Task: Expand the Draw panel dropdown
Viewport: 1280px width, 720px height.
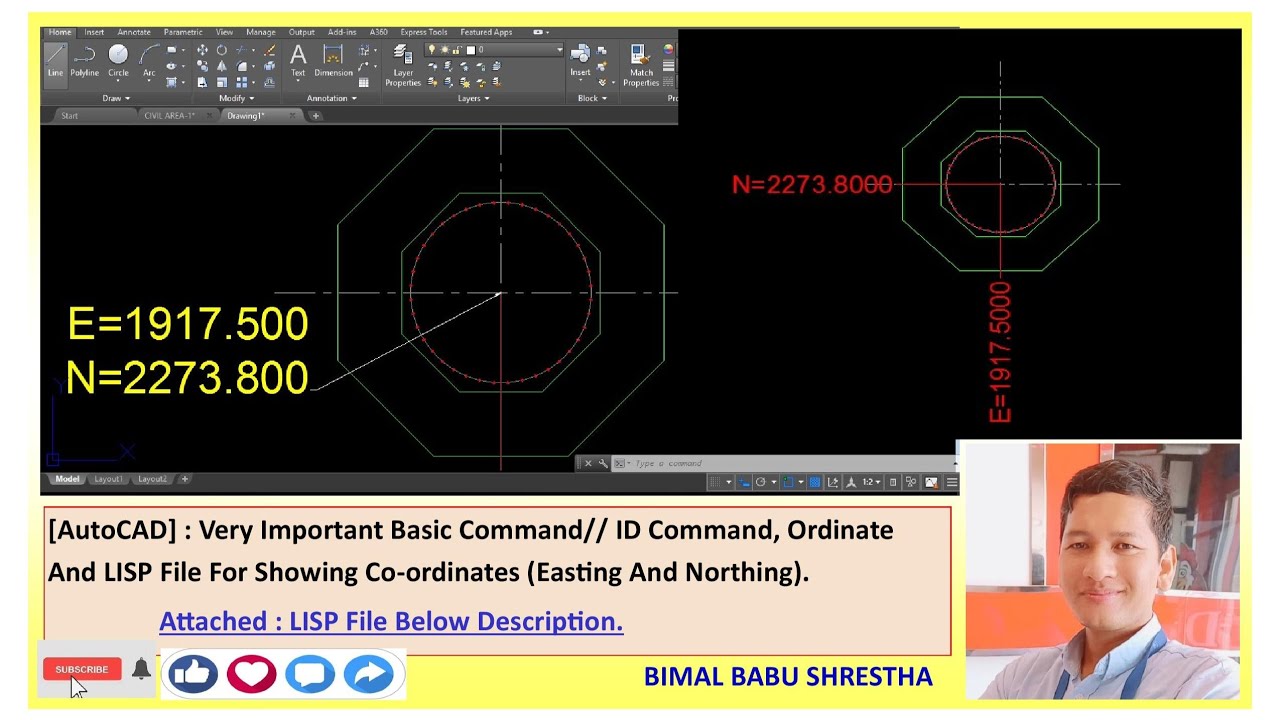Action: [116, 98]
